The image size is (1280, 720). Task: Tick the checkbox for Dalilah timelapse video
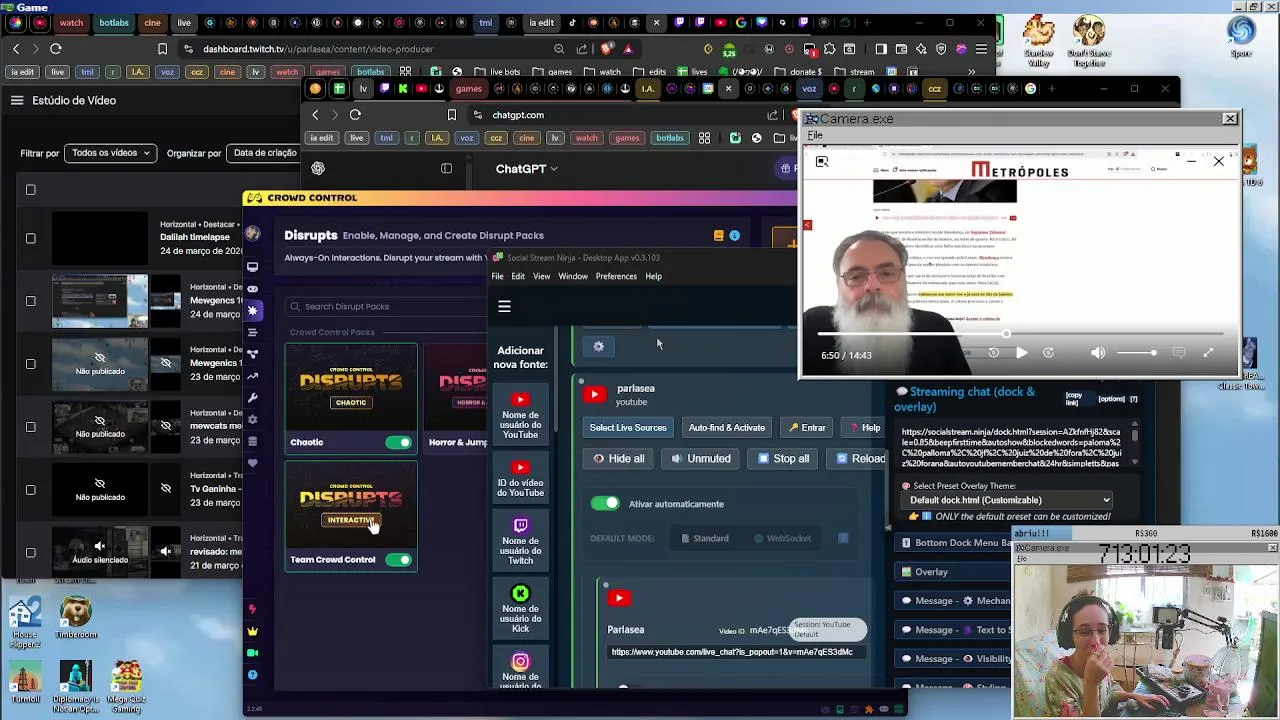[30, 238]
